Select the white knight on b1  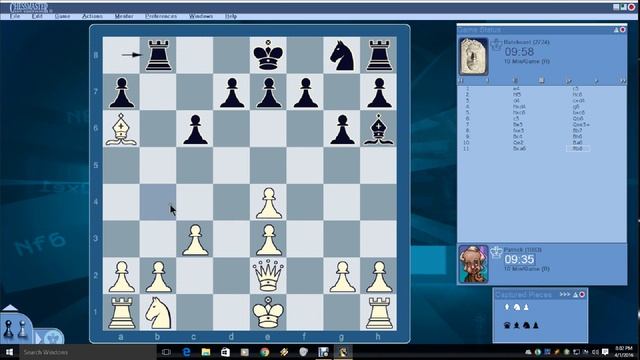click(x=158, y=313)
